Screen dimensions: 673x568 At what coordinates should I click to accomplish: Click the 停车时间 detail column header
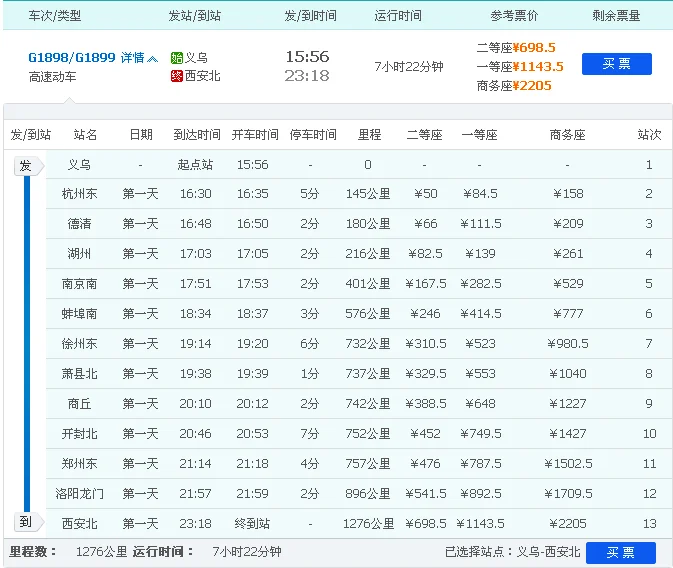[x=313, y=135]
